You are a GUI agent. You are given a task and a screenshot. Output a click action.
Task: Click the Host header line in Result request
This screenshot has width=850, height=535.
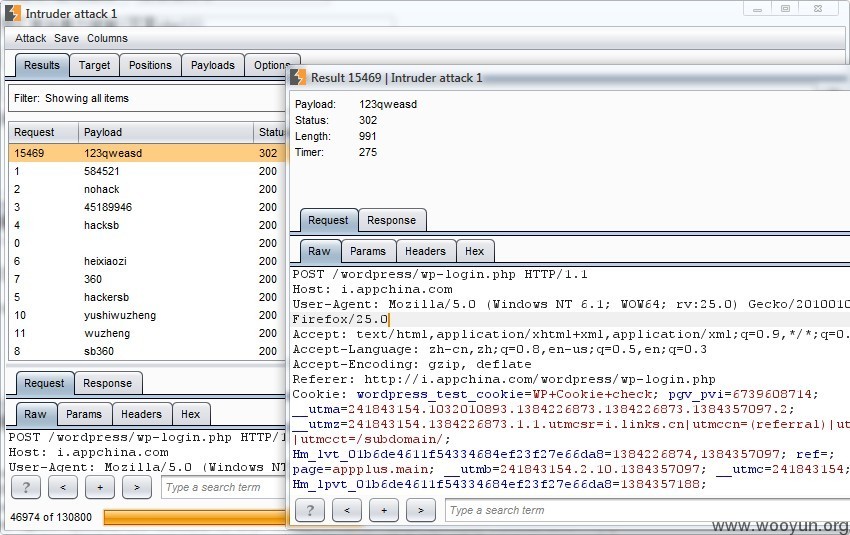click(x=372, y=289)
